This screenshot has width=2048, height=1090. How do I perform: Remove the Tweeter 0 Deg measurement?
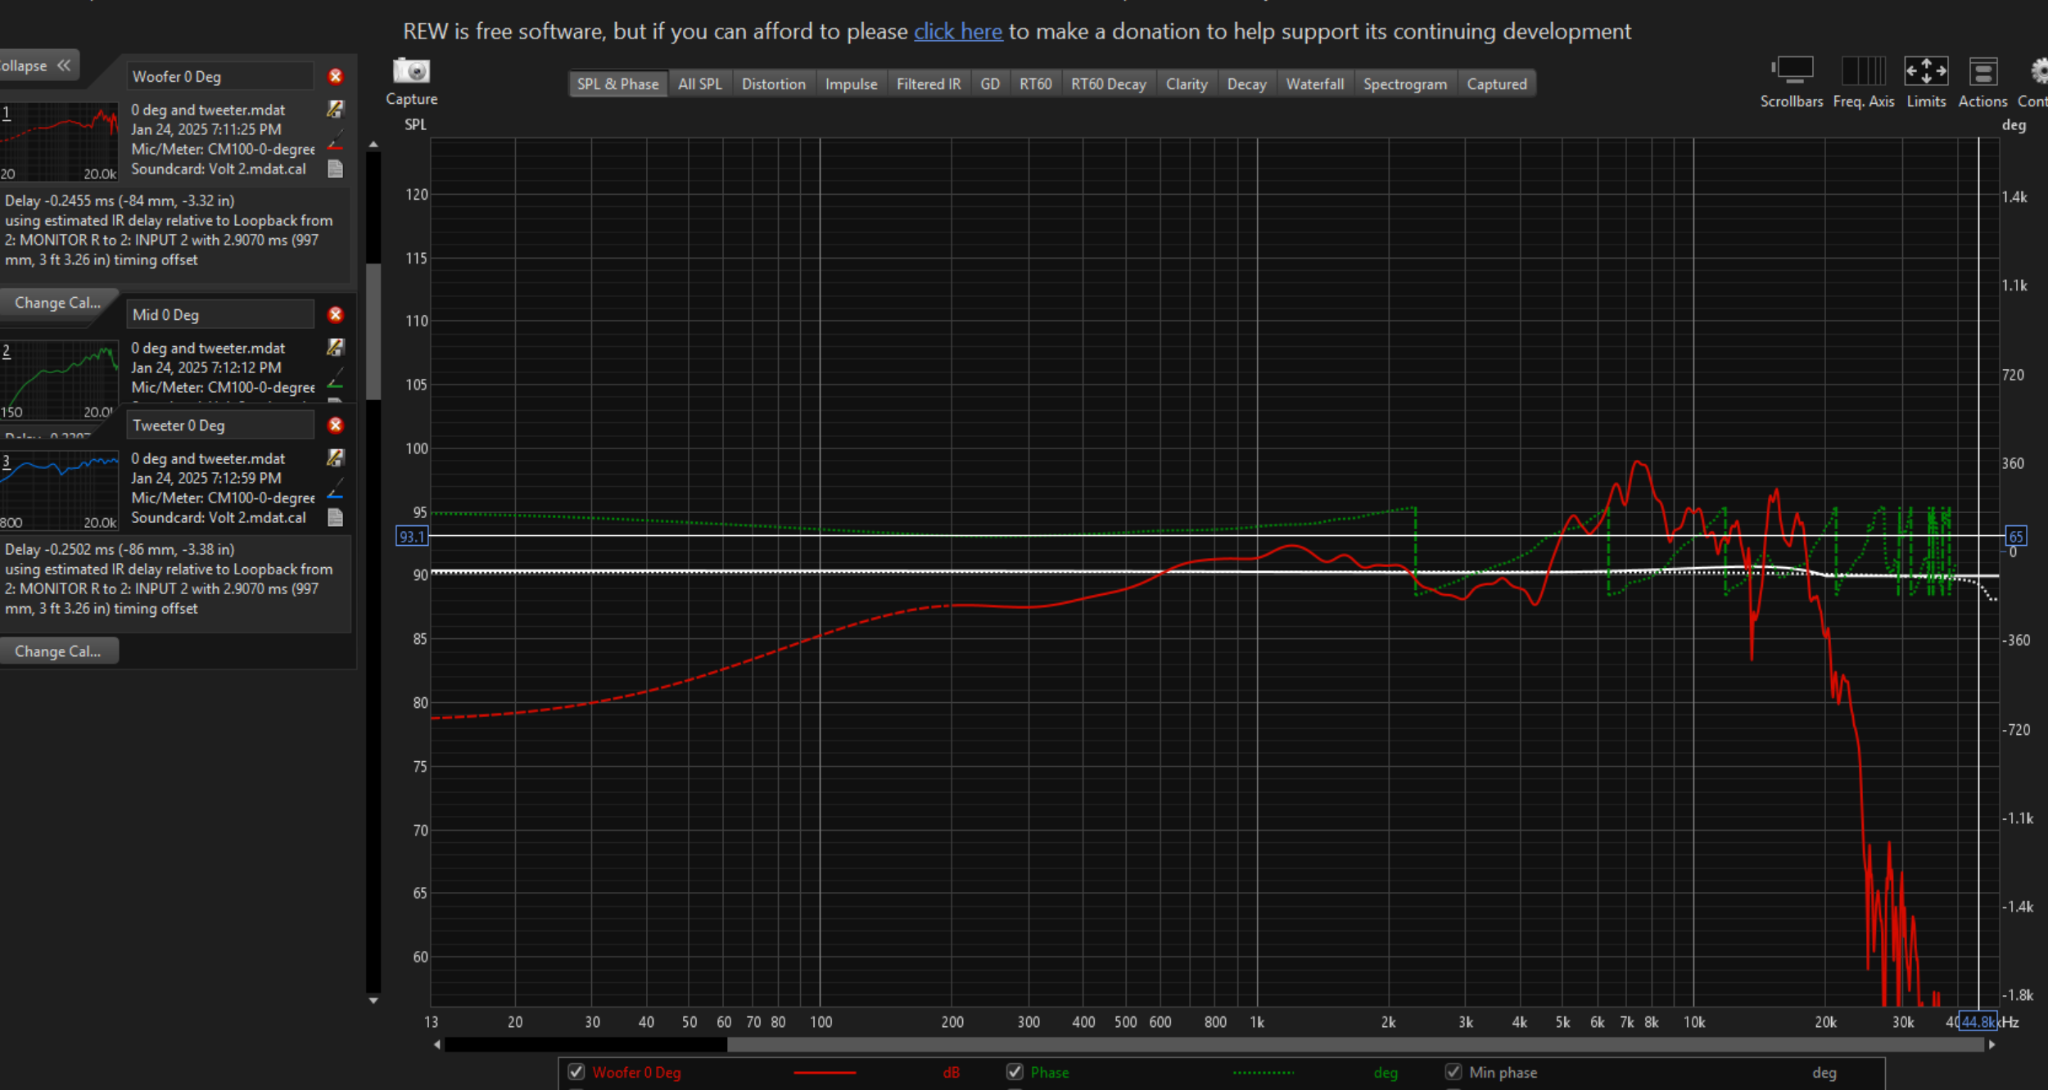tap(336, 425)
